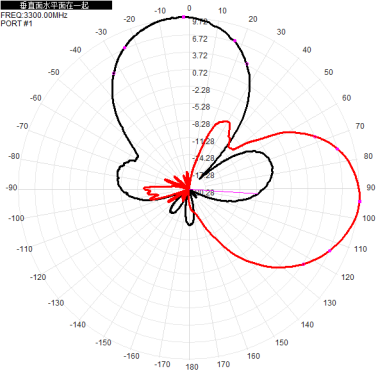Image resolution: width=378 pixels, height=378 pixels.
Task: Select the -90 degree axis label
Action: (x=11, y=188)
